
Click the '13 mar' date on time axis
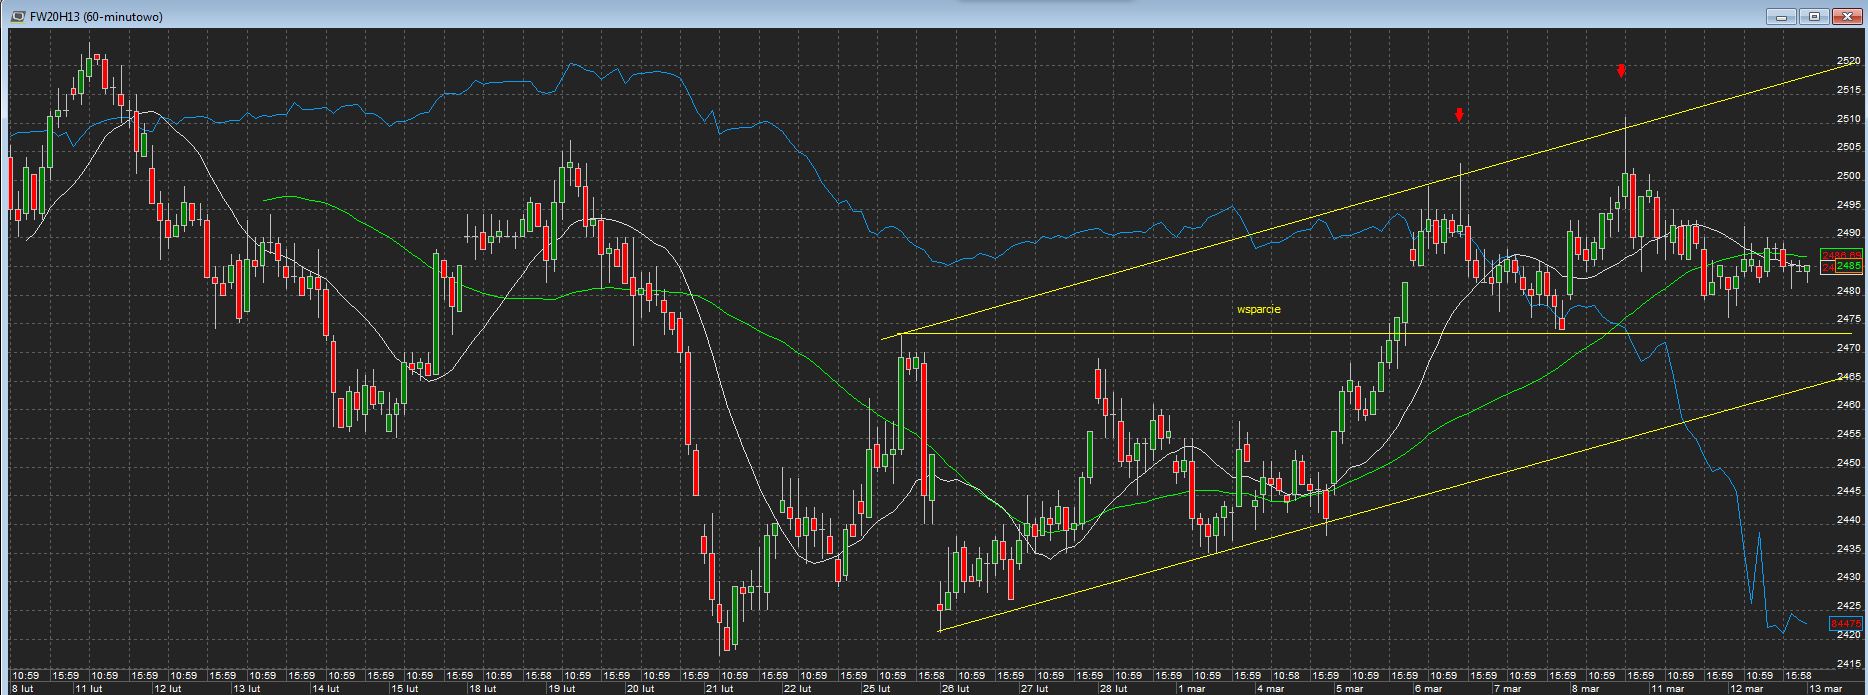point(1825,688)
